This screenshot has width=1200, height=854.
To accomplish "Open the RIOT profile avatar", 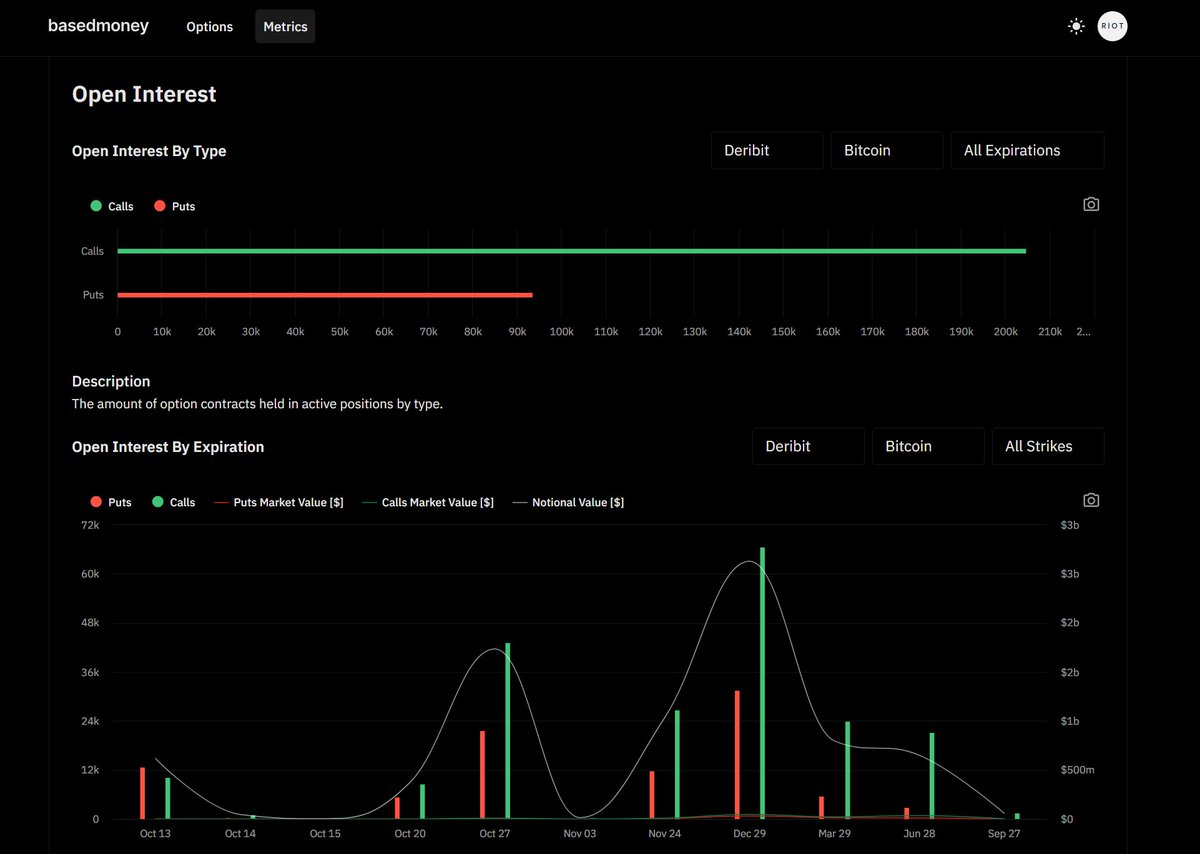I will point(1112,26).
